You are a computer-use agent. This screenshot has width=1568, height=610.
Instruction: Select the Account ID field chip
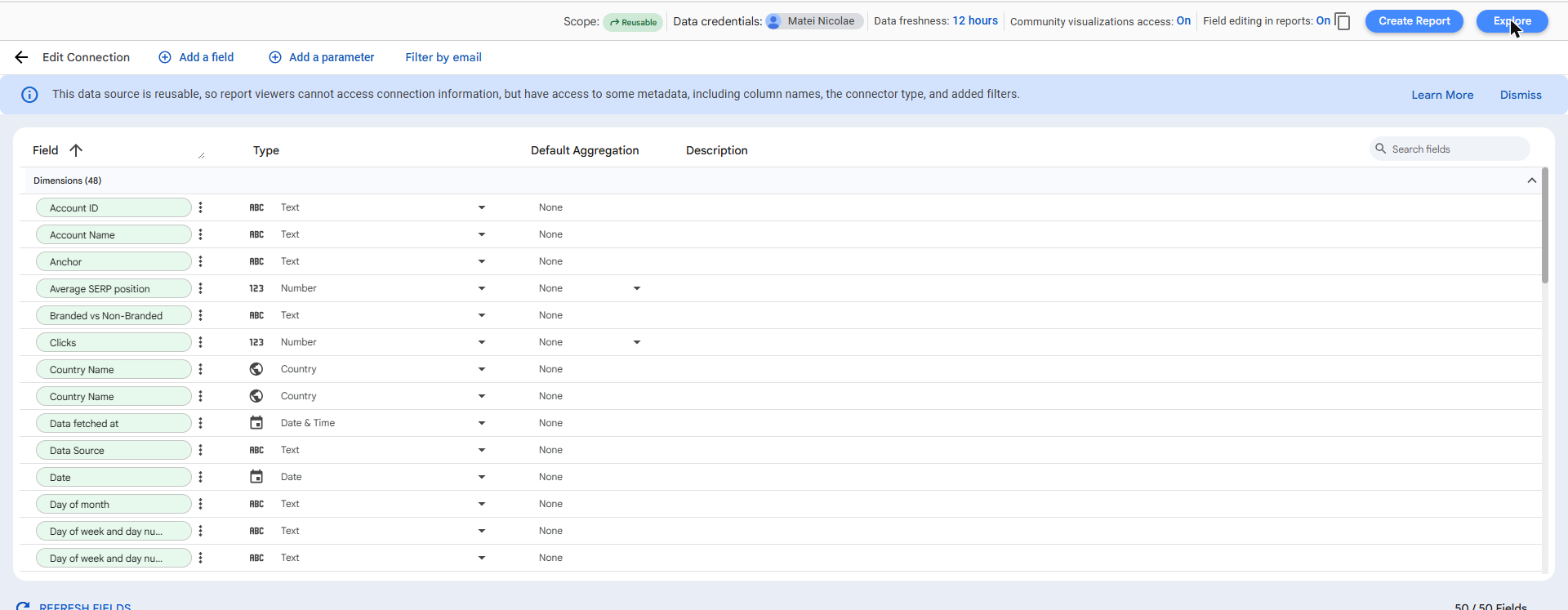[113, 207]
